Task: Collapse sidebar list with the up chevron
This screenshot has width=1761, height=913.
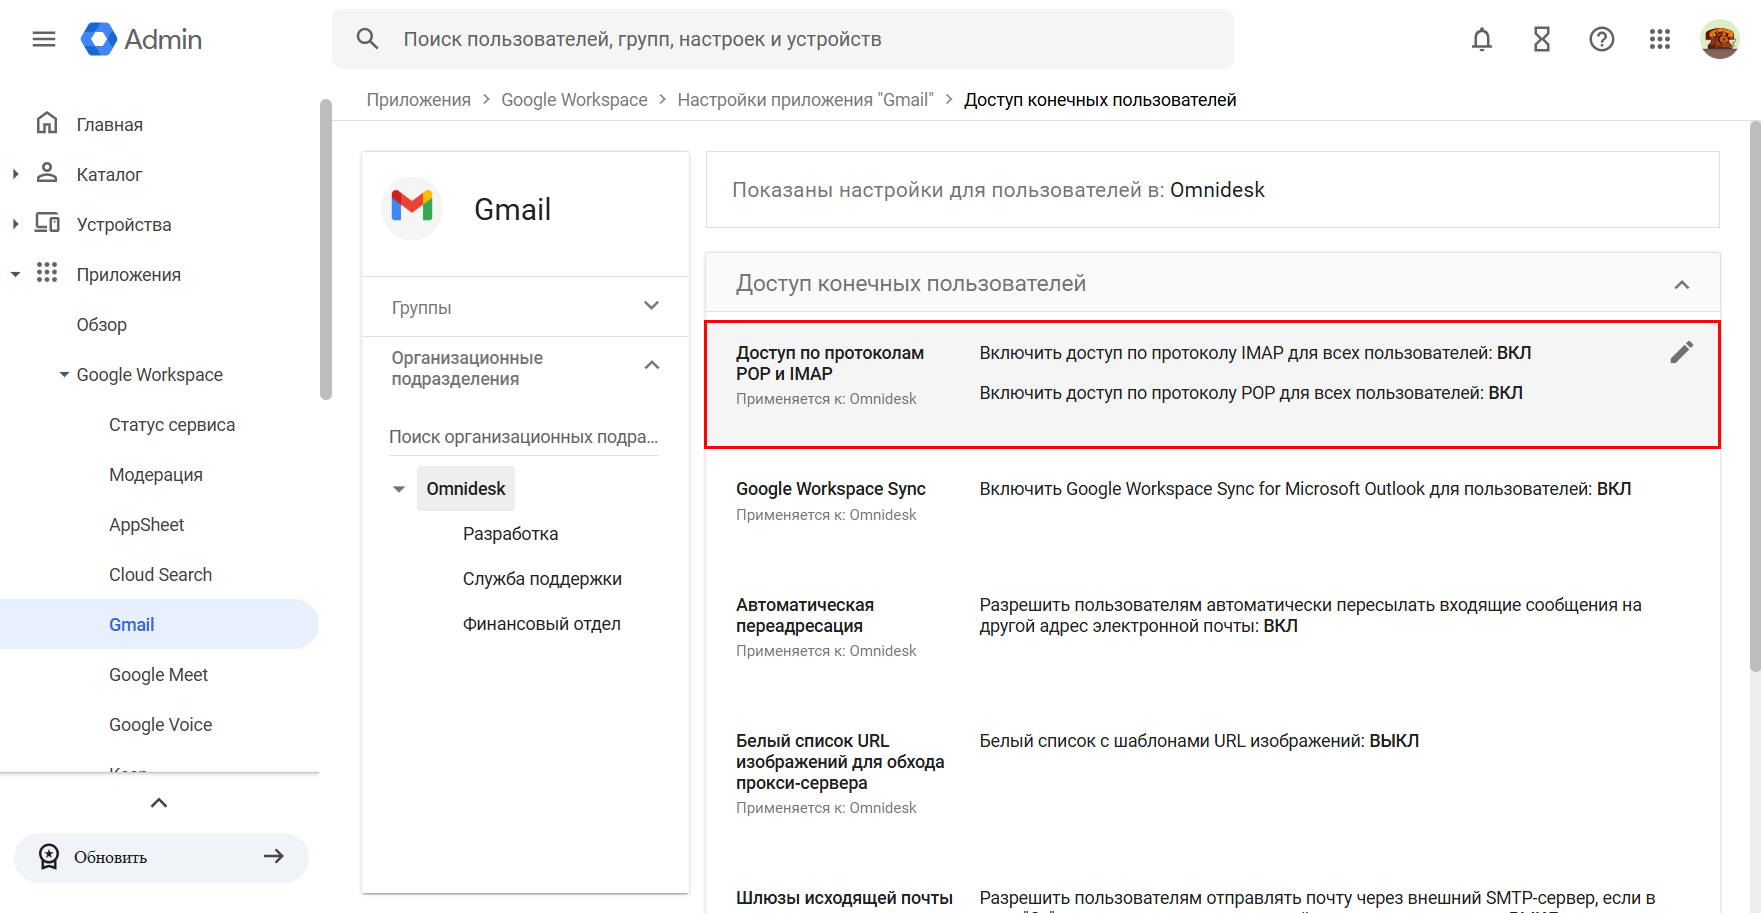Action: (159, 803)
